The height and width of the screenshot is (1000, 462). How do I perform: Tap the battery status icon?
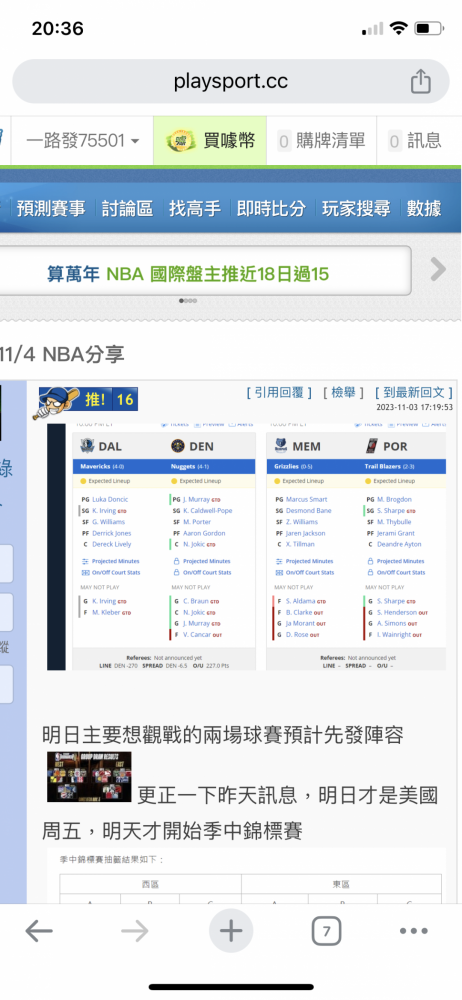pyautogui.click(x=429, y=29)
